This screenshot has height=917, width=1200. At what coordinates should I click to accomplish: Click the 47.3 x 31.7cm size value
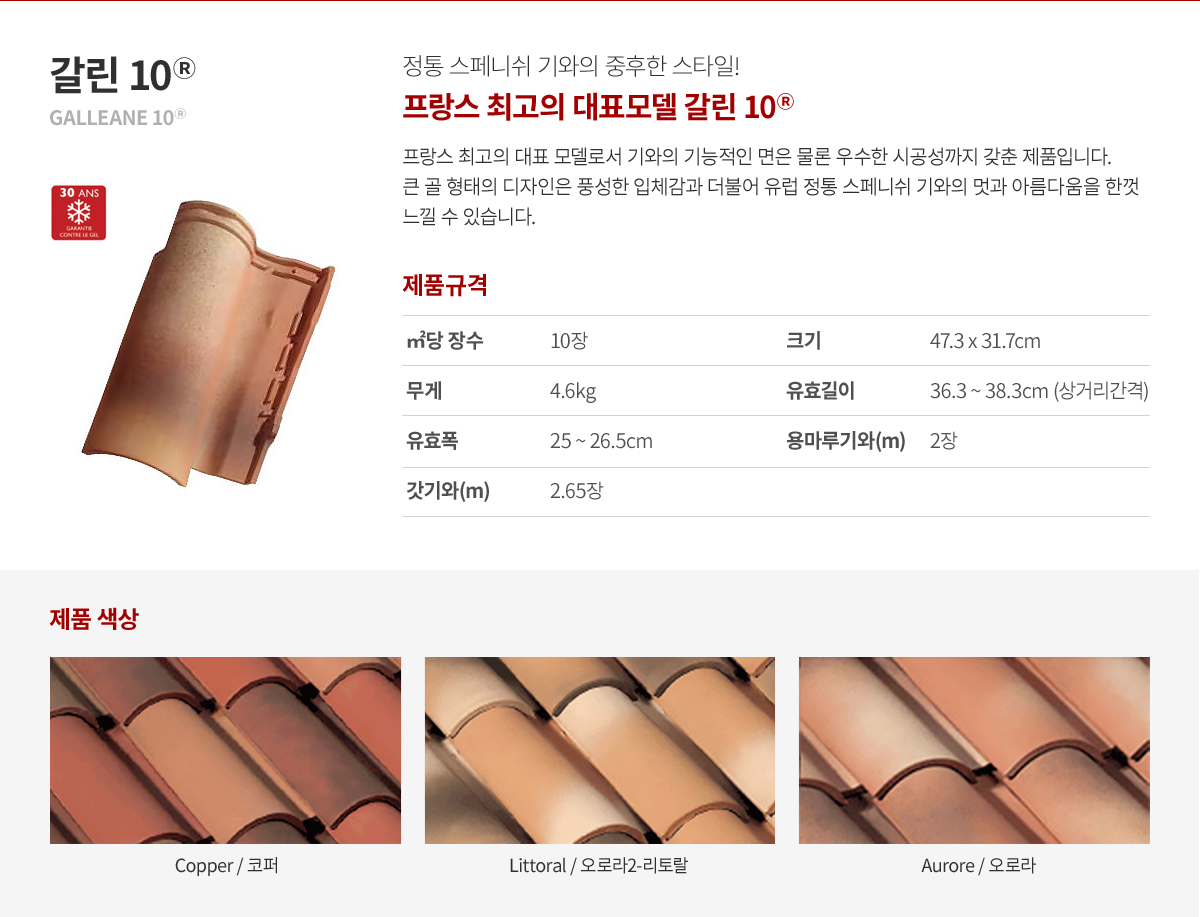pyautogui.click(x=985, y=341)
